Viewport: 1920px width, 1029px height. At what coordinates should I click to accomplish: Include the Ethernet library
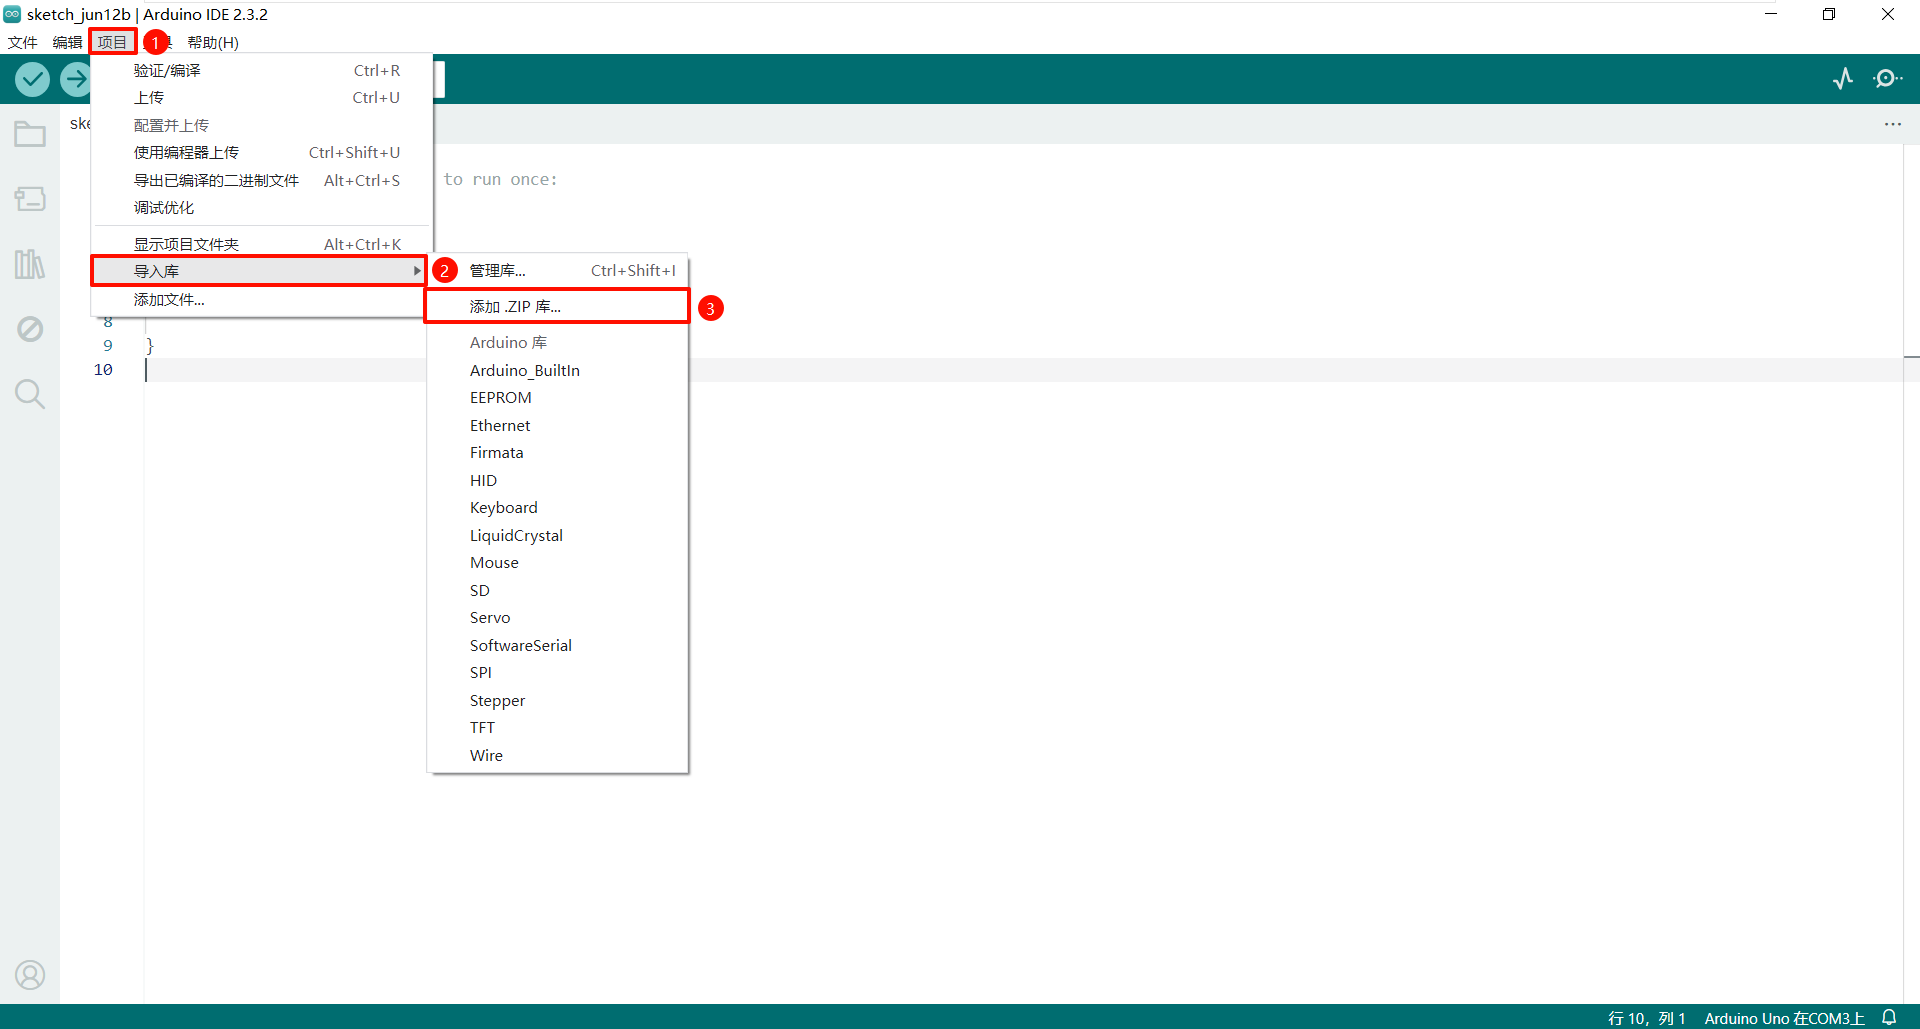point(558,425)
